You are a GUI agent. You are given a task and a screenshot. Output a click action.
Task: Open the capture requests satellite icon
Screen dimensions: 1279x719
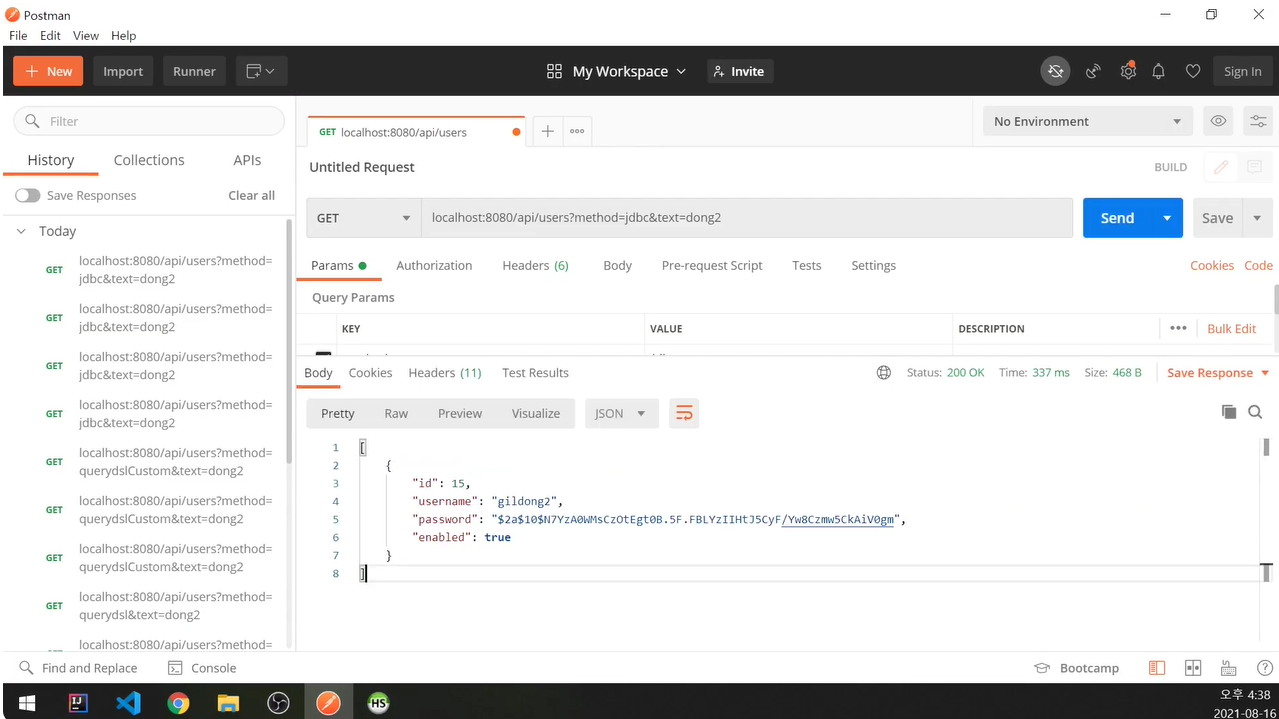click(1093, 71)
